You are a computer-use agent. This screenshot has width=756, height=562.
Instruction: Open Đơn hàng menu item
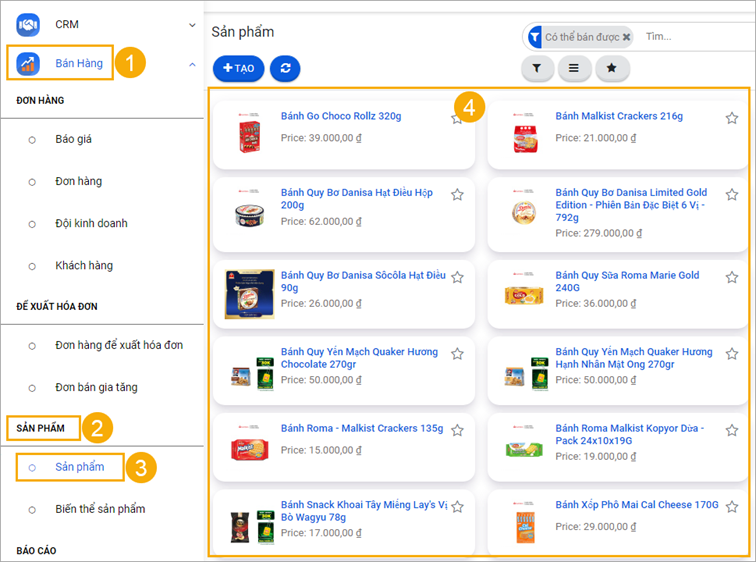coord(79,181)
